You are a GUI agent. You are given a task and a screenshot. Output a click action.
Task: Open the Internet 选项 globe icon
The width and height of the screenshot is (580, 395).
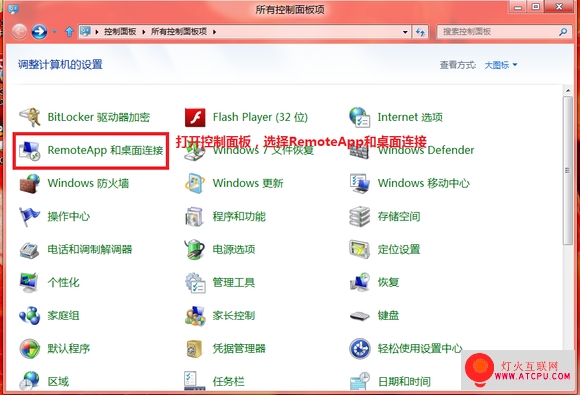[360, 117]
